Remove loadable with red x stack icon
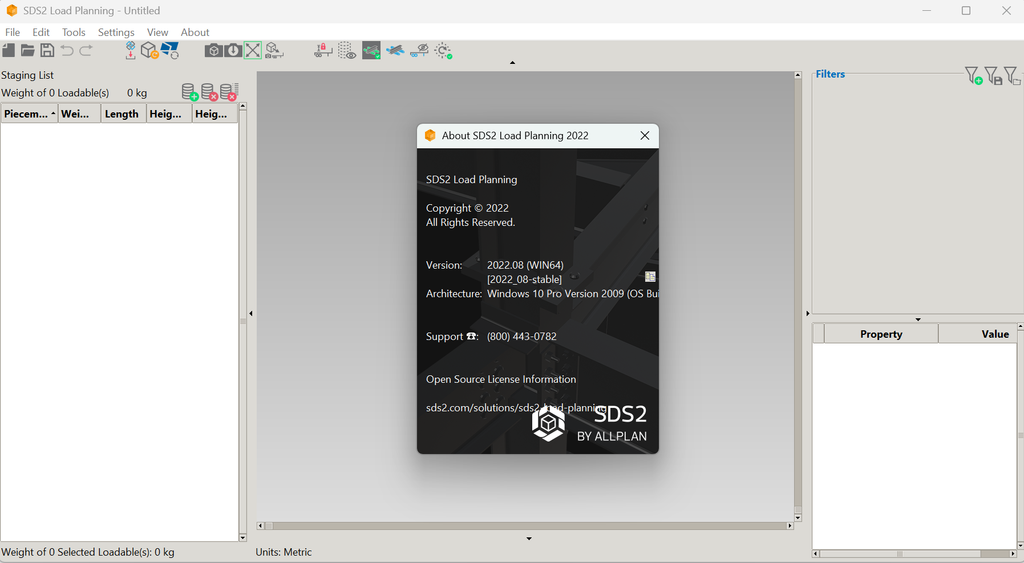This screenshot has width=1024, height=563. click(209, 92)
